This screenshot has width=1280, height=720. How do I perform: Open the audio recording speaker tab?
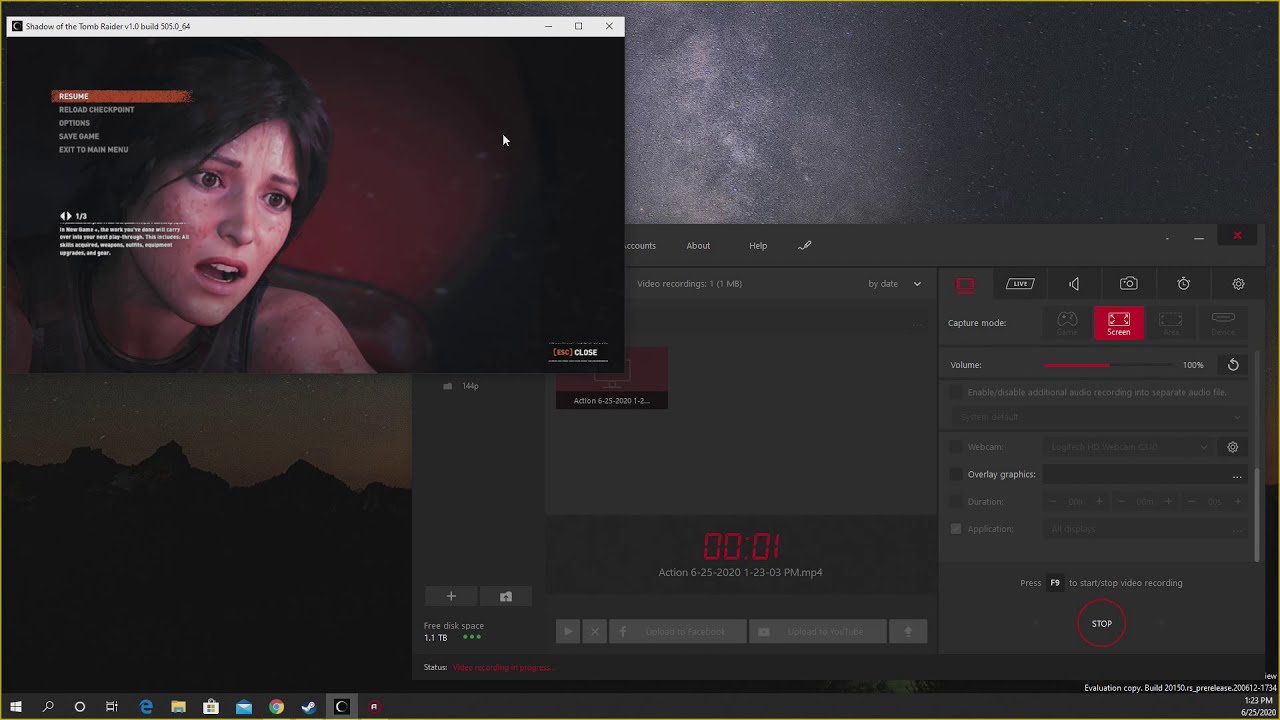point(1074,284)
